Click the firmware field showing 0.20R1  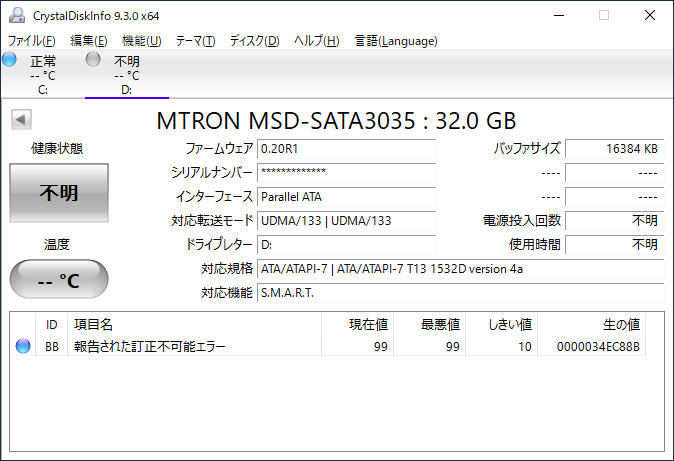[346, 149]
